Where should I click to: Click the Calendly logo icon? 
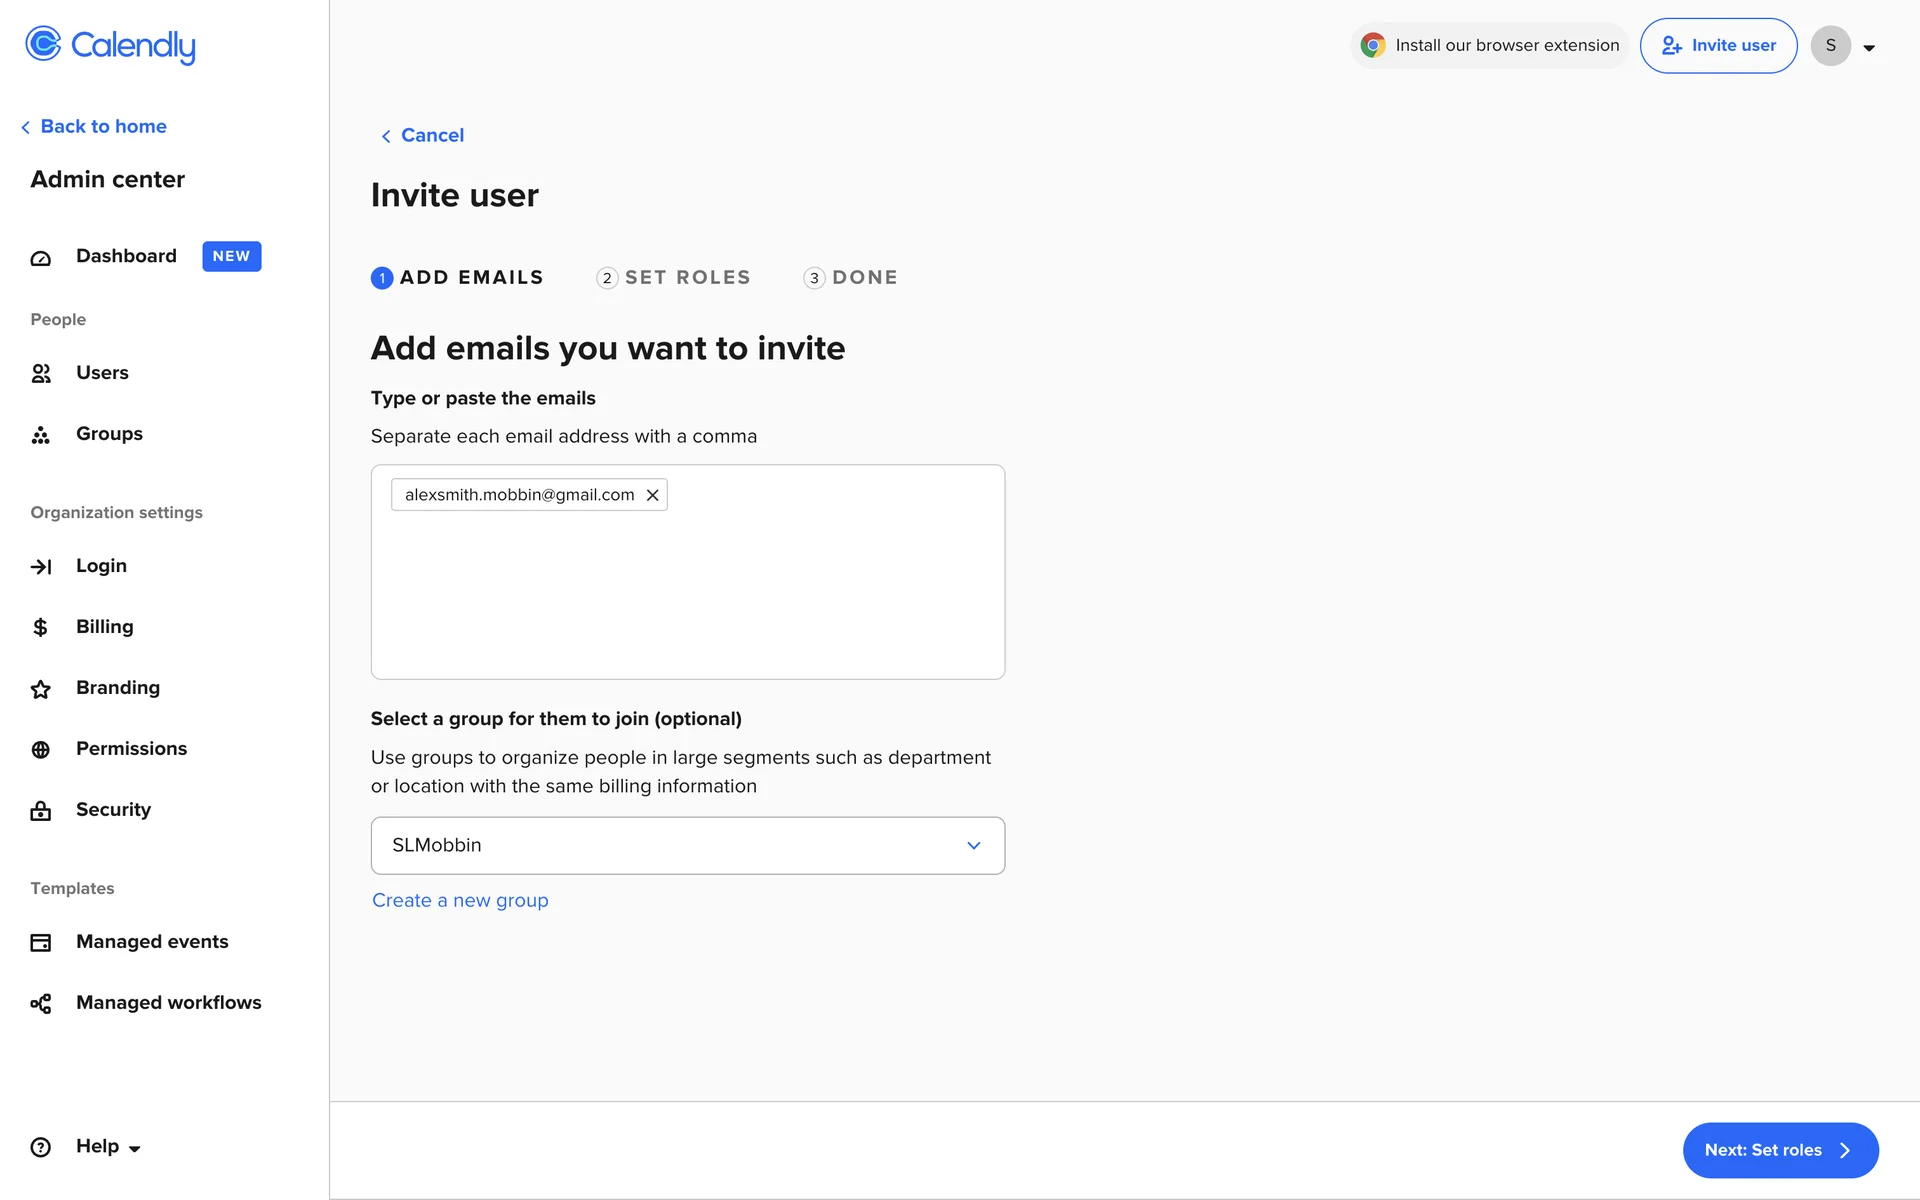[43, 44]
